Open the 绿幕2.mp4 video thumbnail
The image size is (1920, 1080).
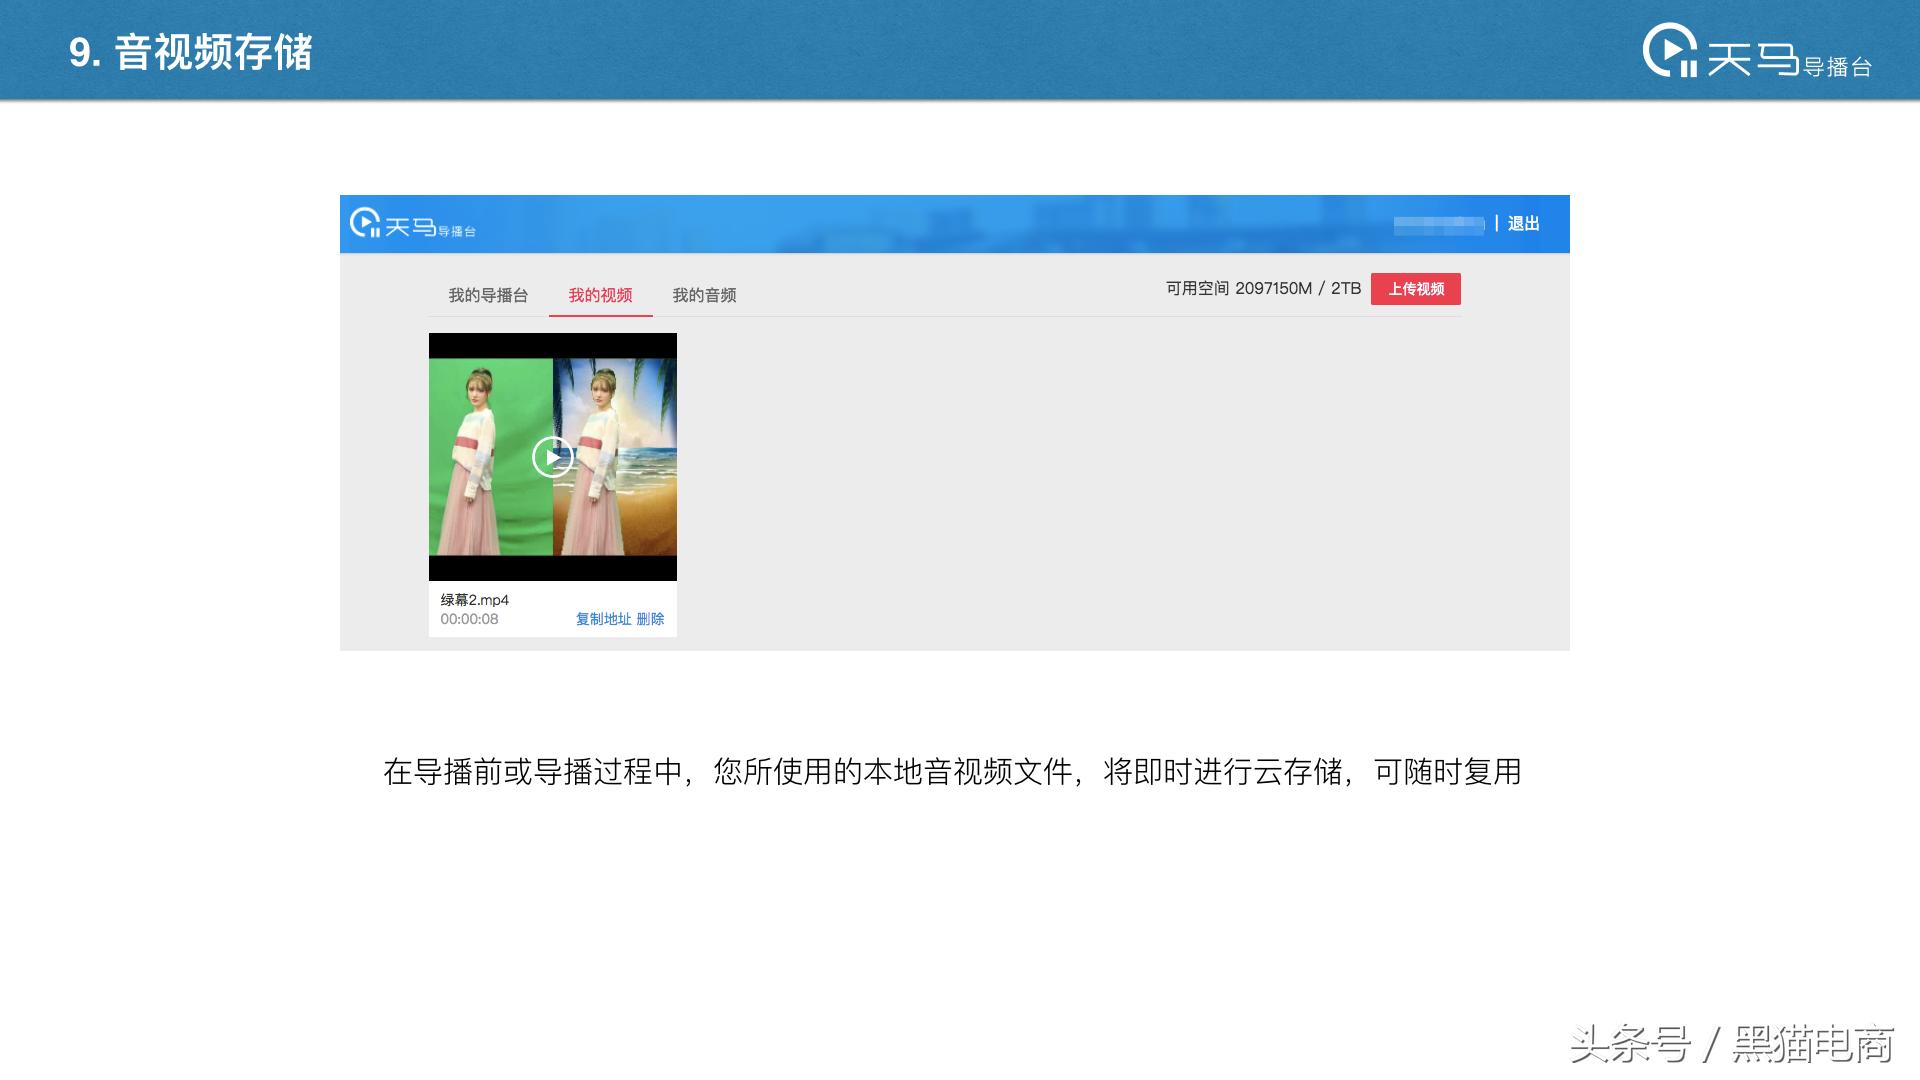tap(553, 457)
